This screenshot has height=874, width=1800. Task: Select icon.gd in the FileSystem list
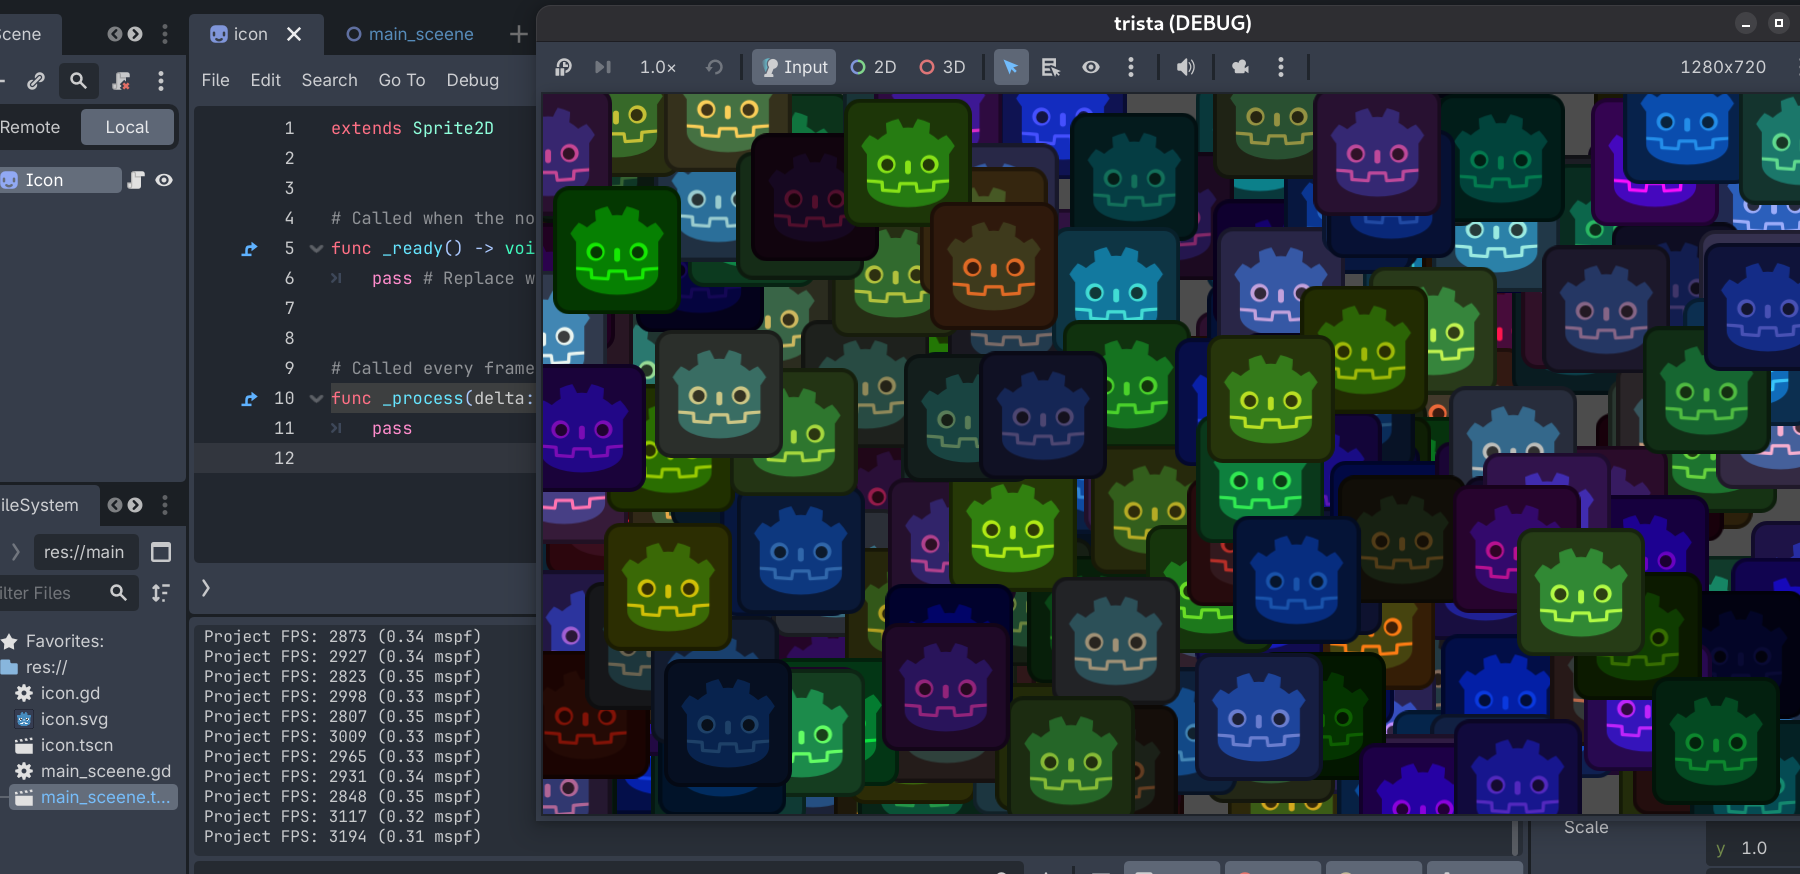70,693
